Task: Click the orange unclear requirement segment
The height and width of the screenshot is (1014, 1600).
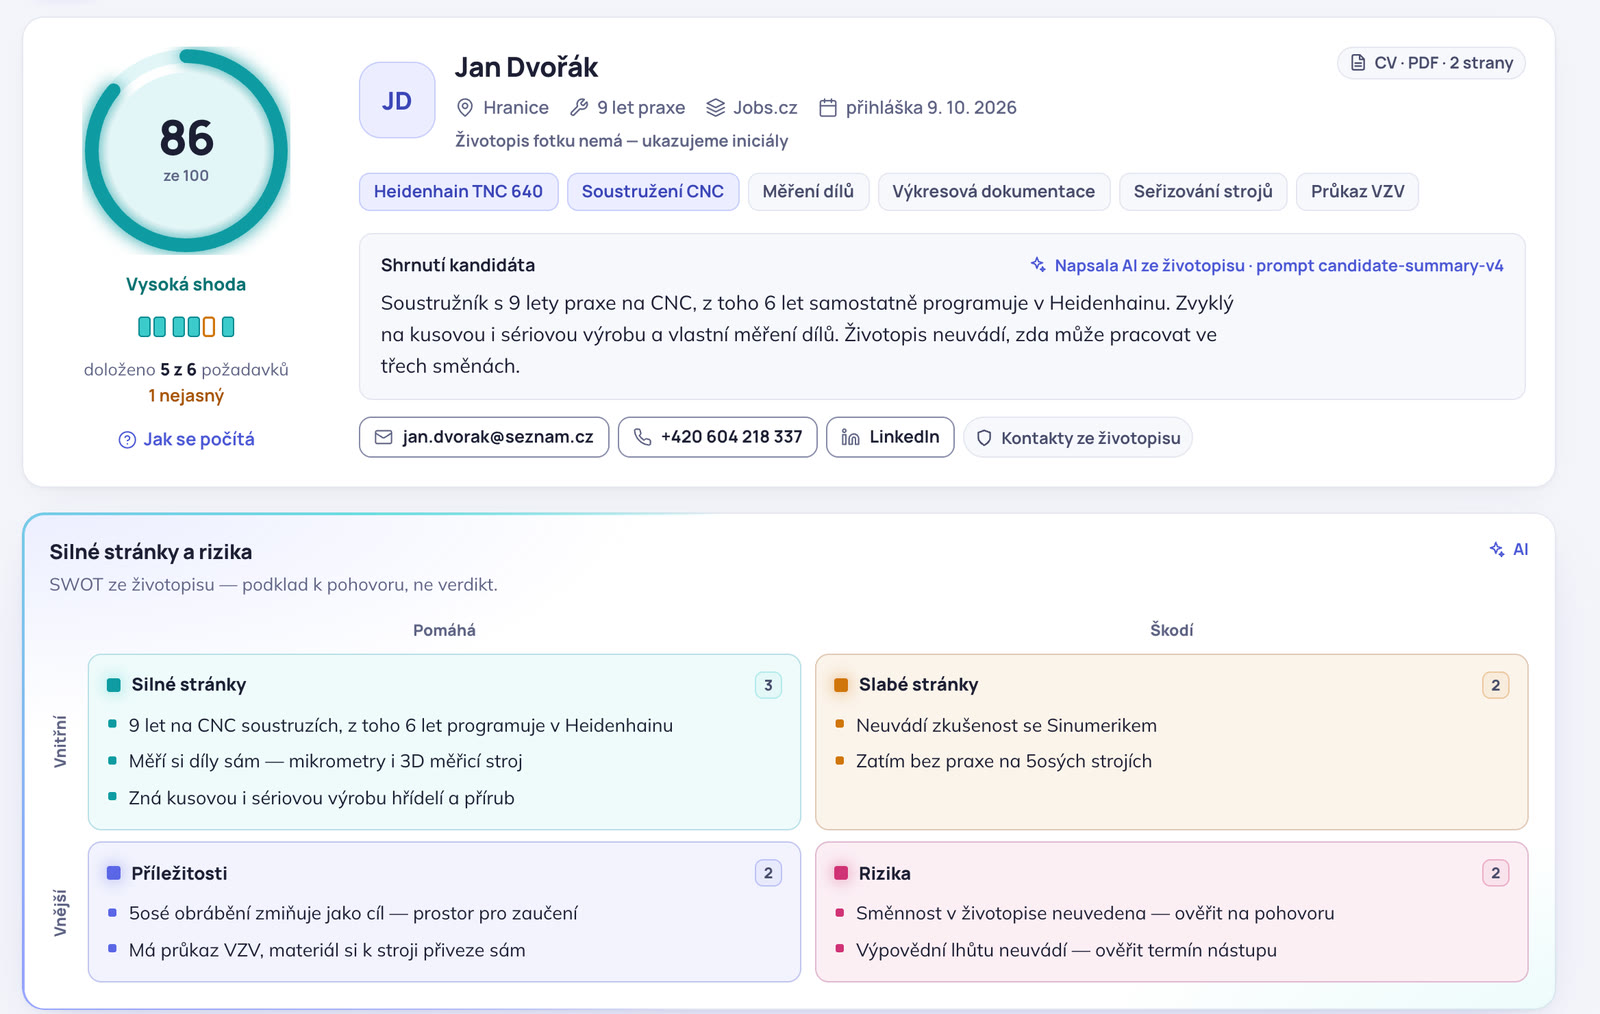Action: [209, 327]
